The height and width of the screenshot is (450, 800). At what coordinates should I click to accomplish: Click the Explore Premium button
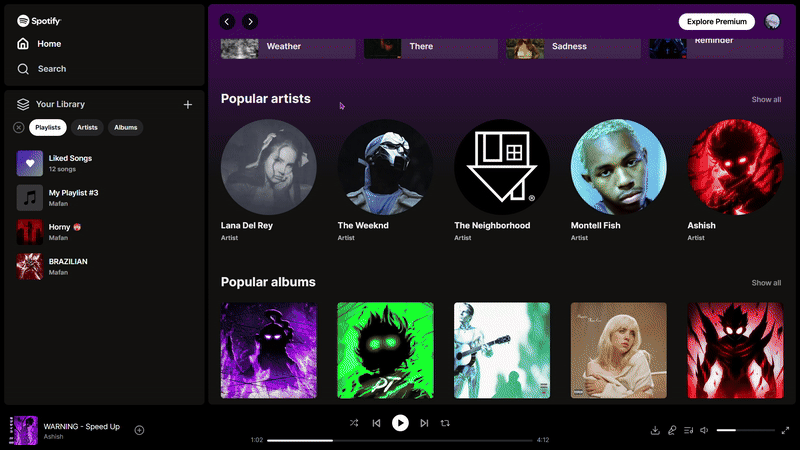click(716, 21)
